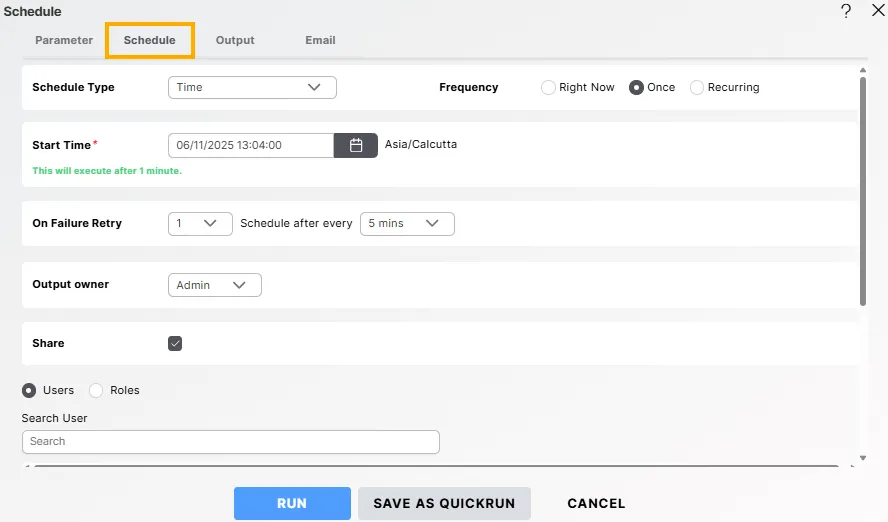Expand the On Failure Retry count dropdown
The height and width of the screenshot is (522, 888).
200,224
